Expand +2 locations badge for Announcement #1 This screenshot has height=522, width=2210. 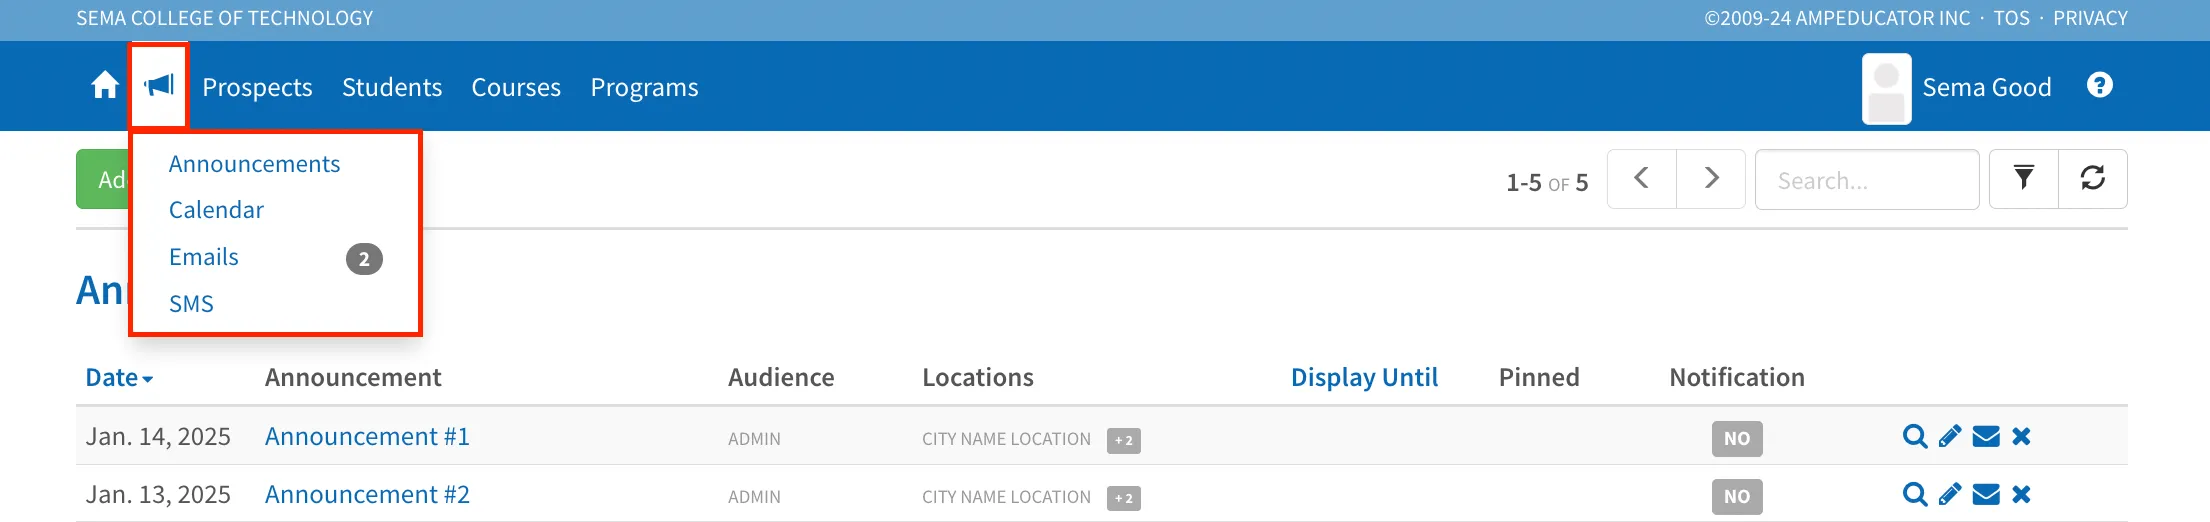[x=1124, y=440]
